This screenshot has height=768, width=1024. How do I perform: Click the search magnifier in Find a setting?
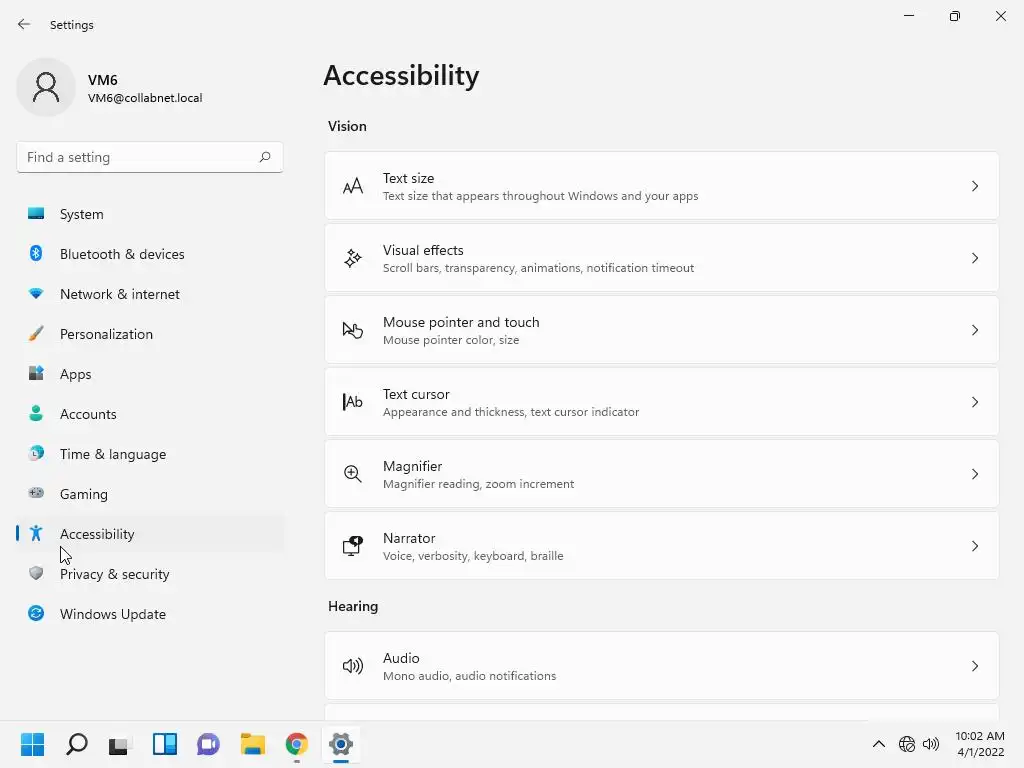click(x=265, y=157)
